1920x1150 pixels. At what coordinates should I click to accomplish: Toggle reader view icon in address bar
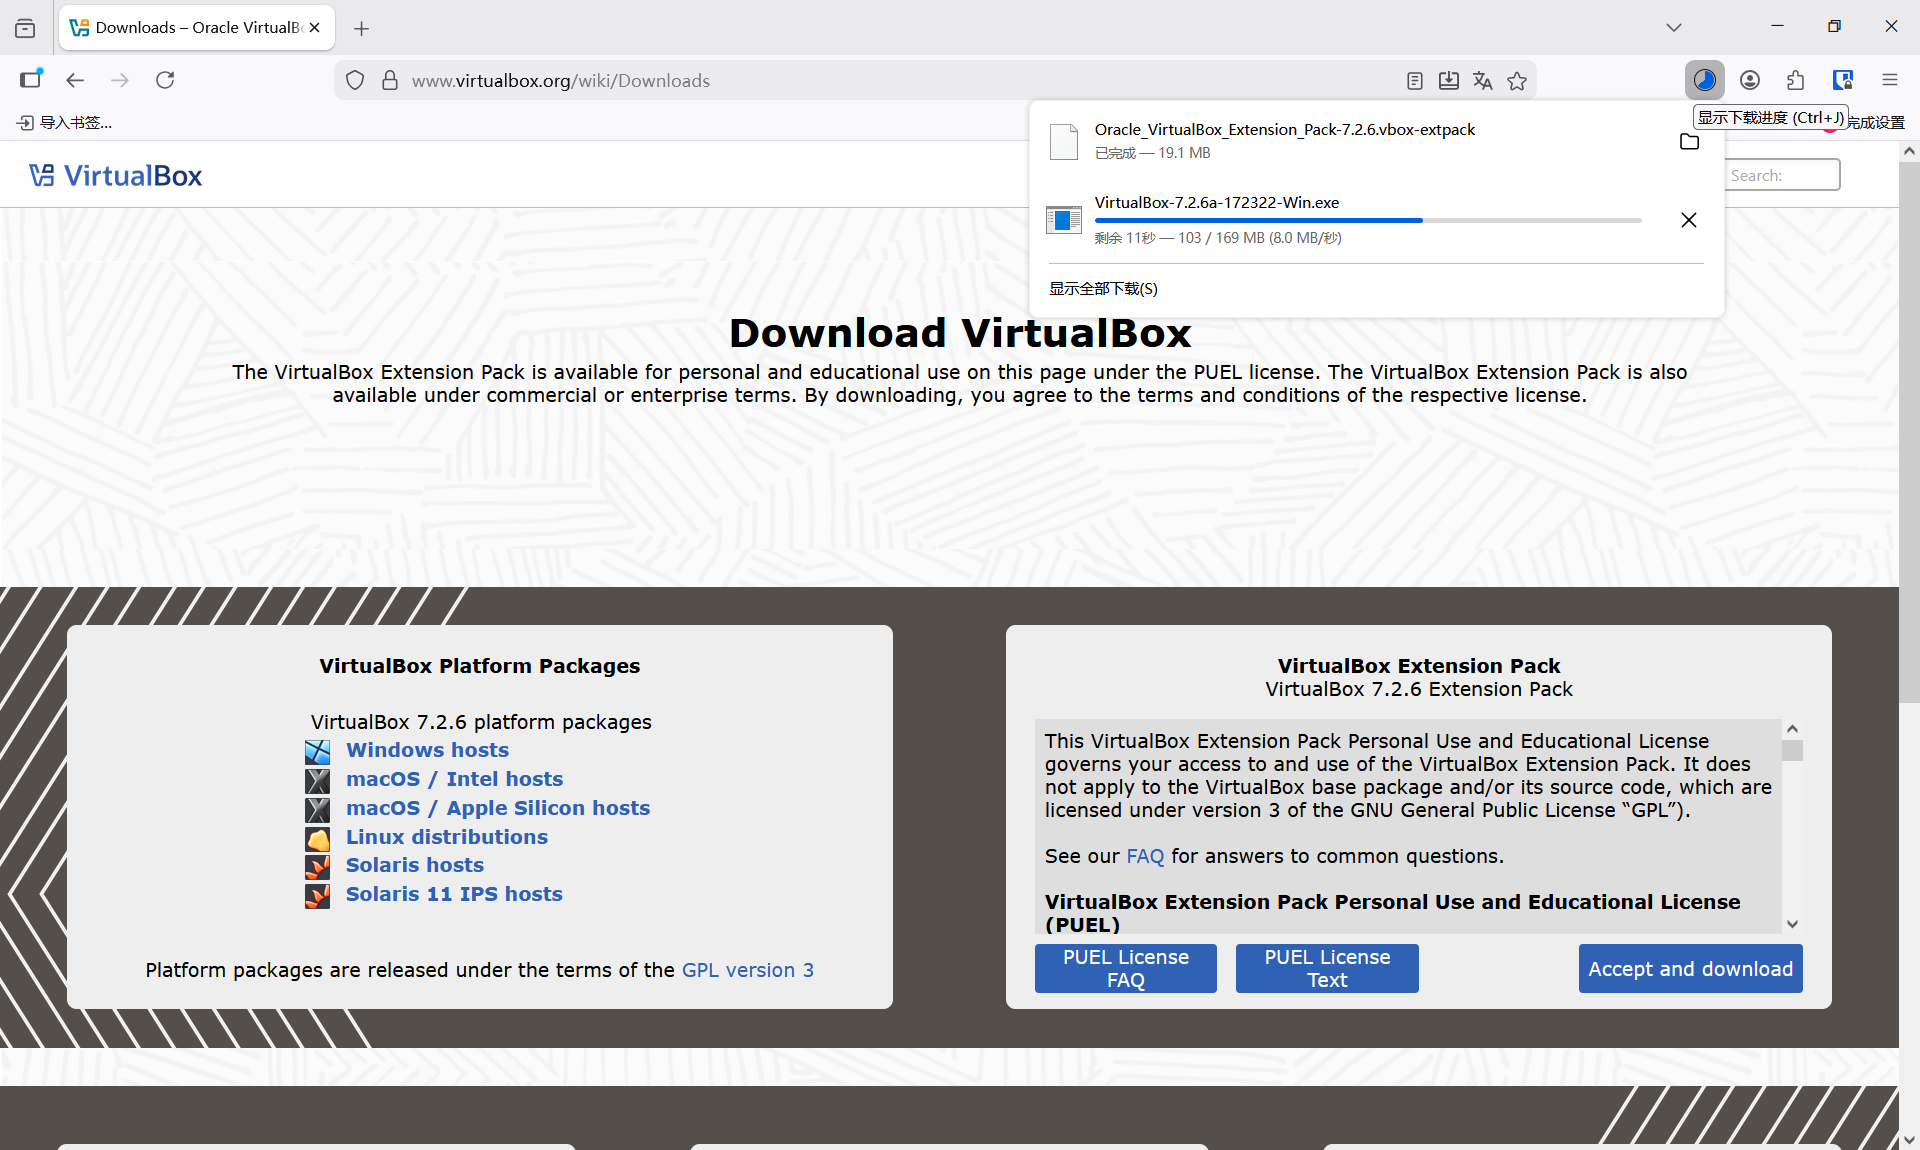tap(1414, 81)
